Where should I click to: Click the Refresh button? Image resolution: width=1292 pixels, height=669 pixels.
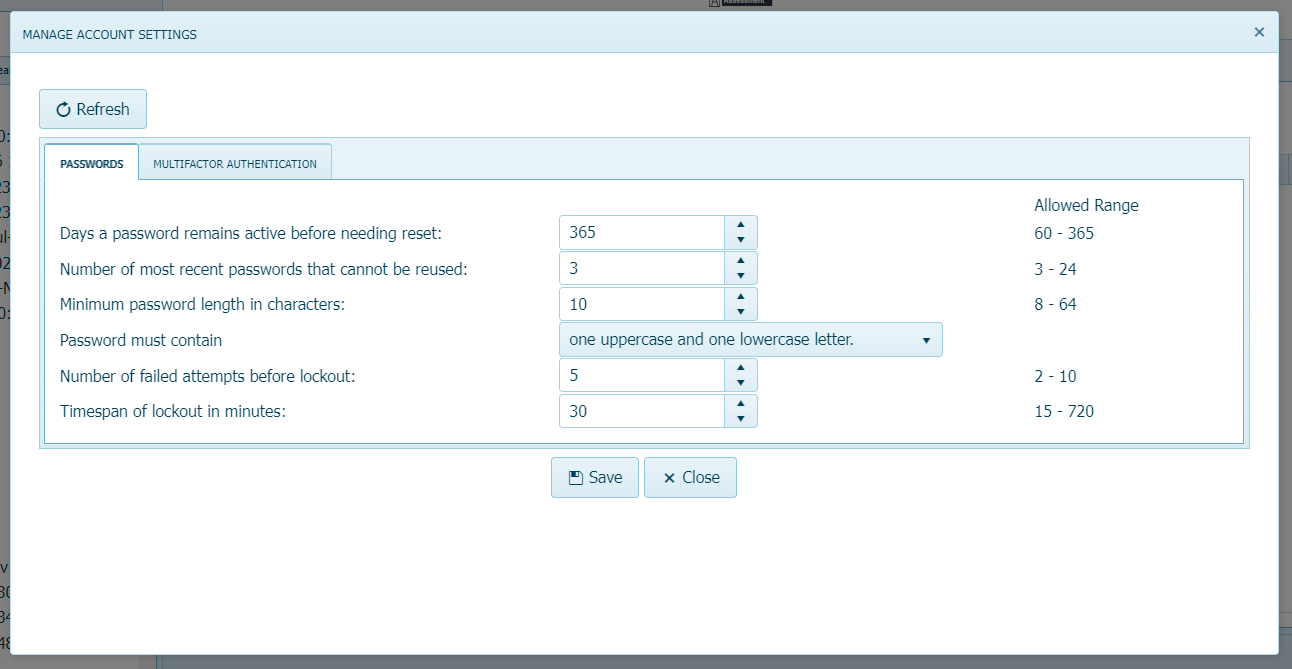click(x=92, y=109)
